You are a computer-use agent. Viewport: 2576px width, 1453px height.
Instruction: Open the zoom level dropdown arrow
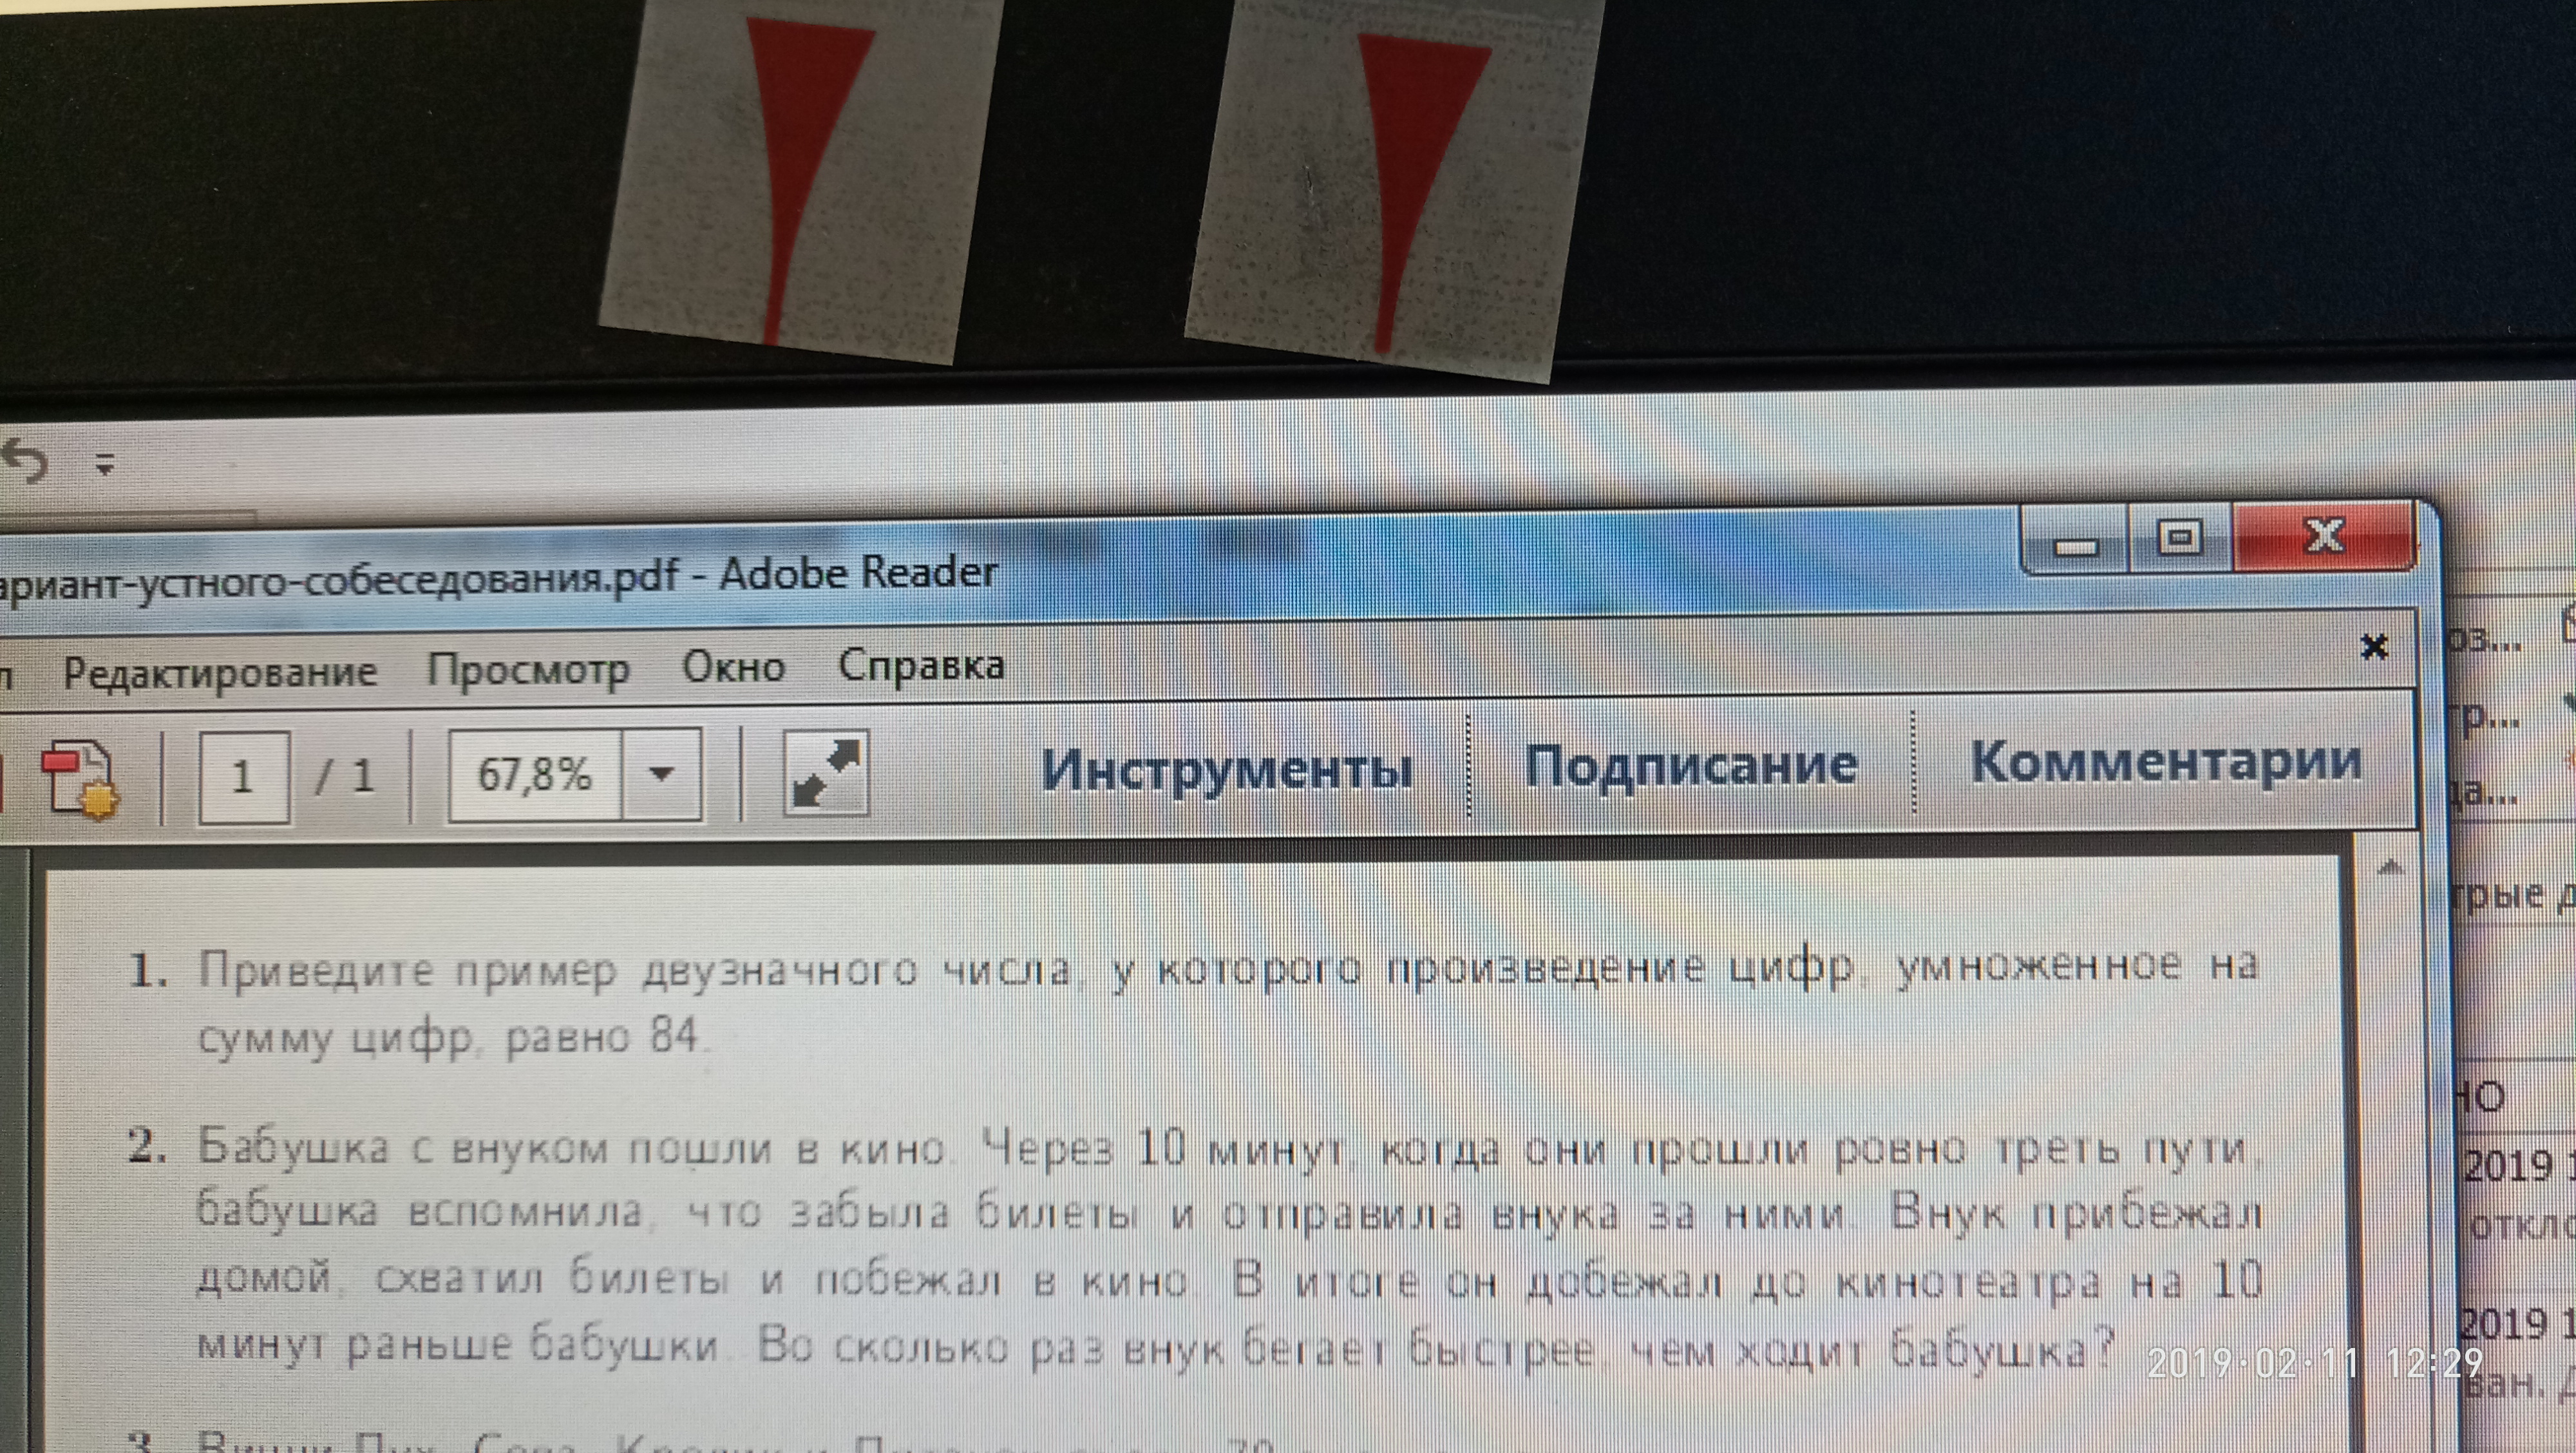point(661,775)
